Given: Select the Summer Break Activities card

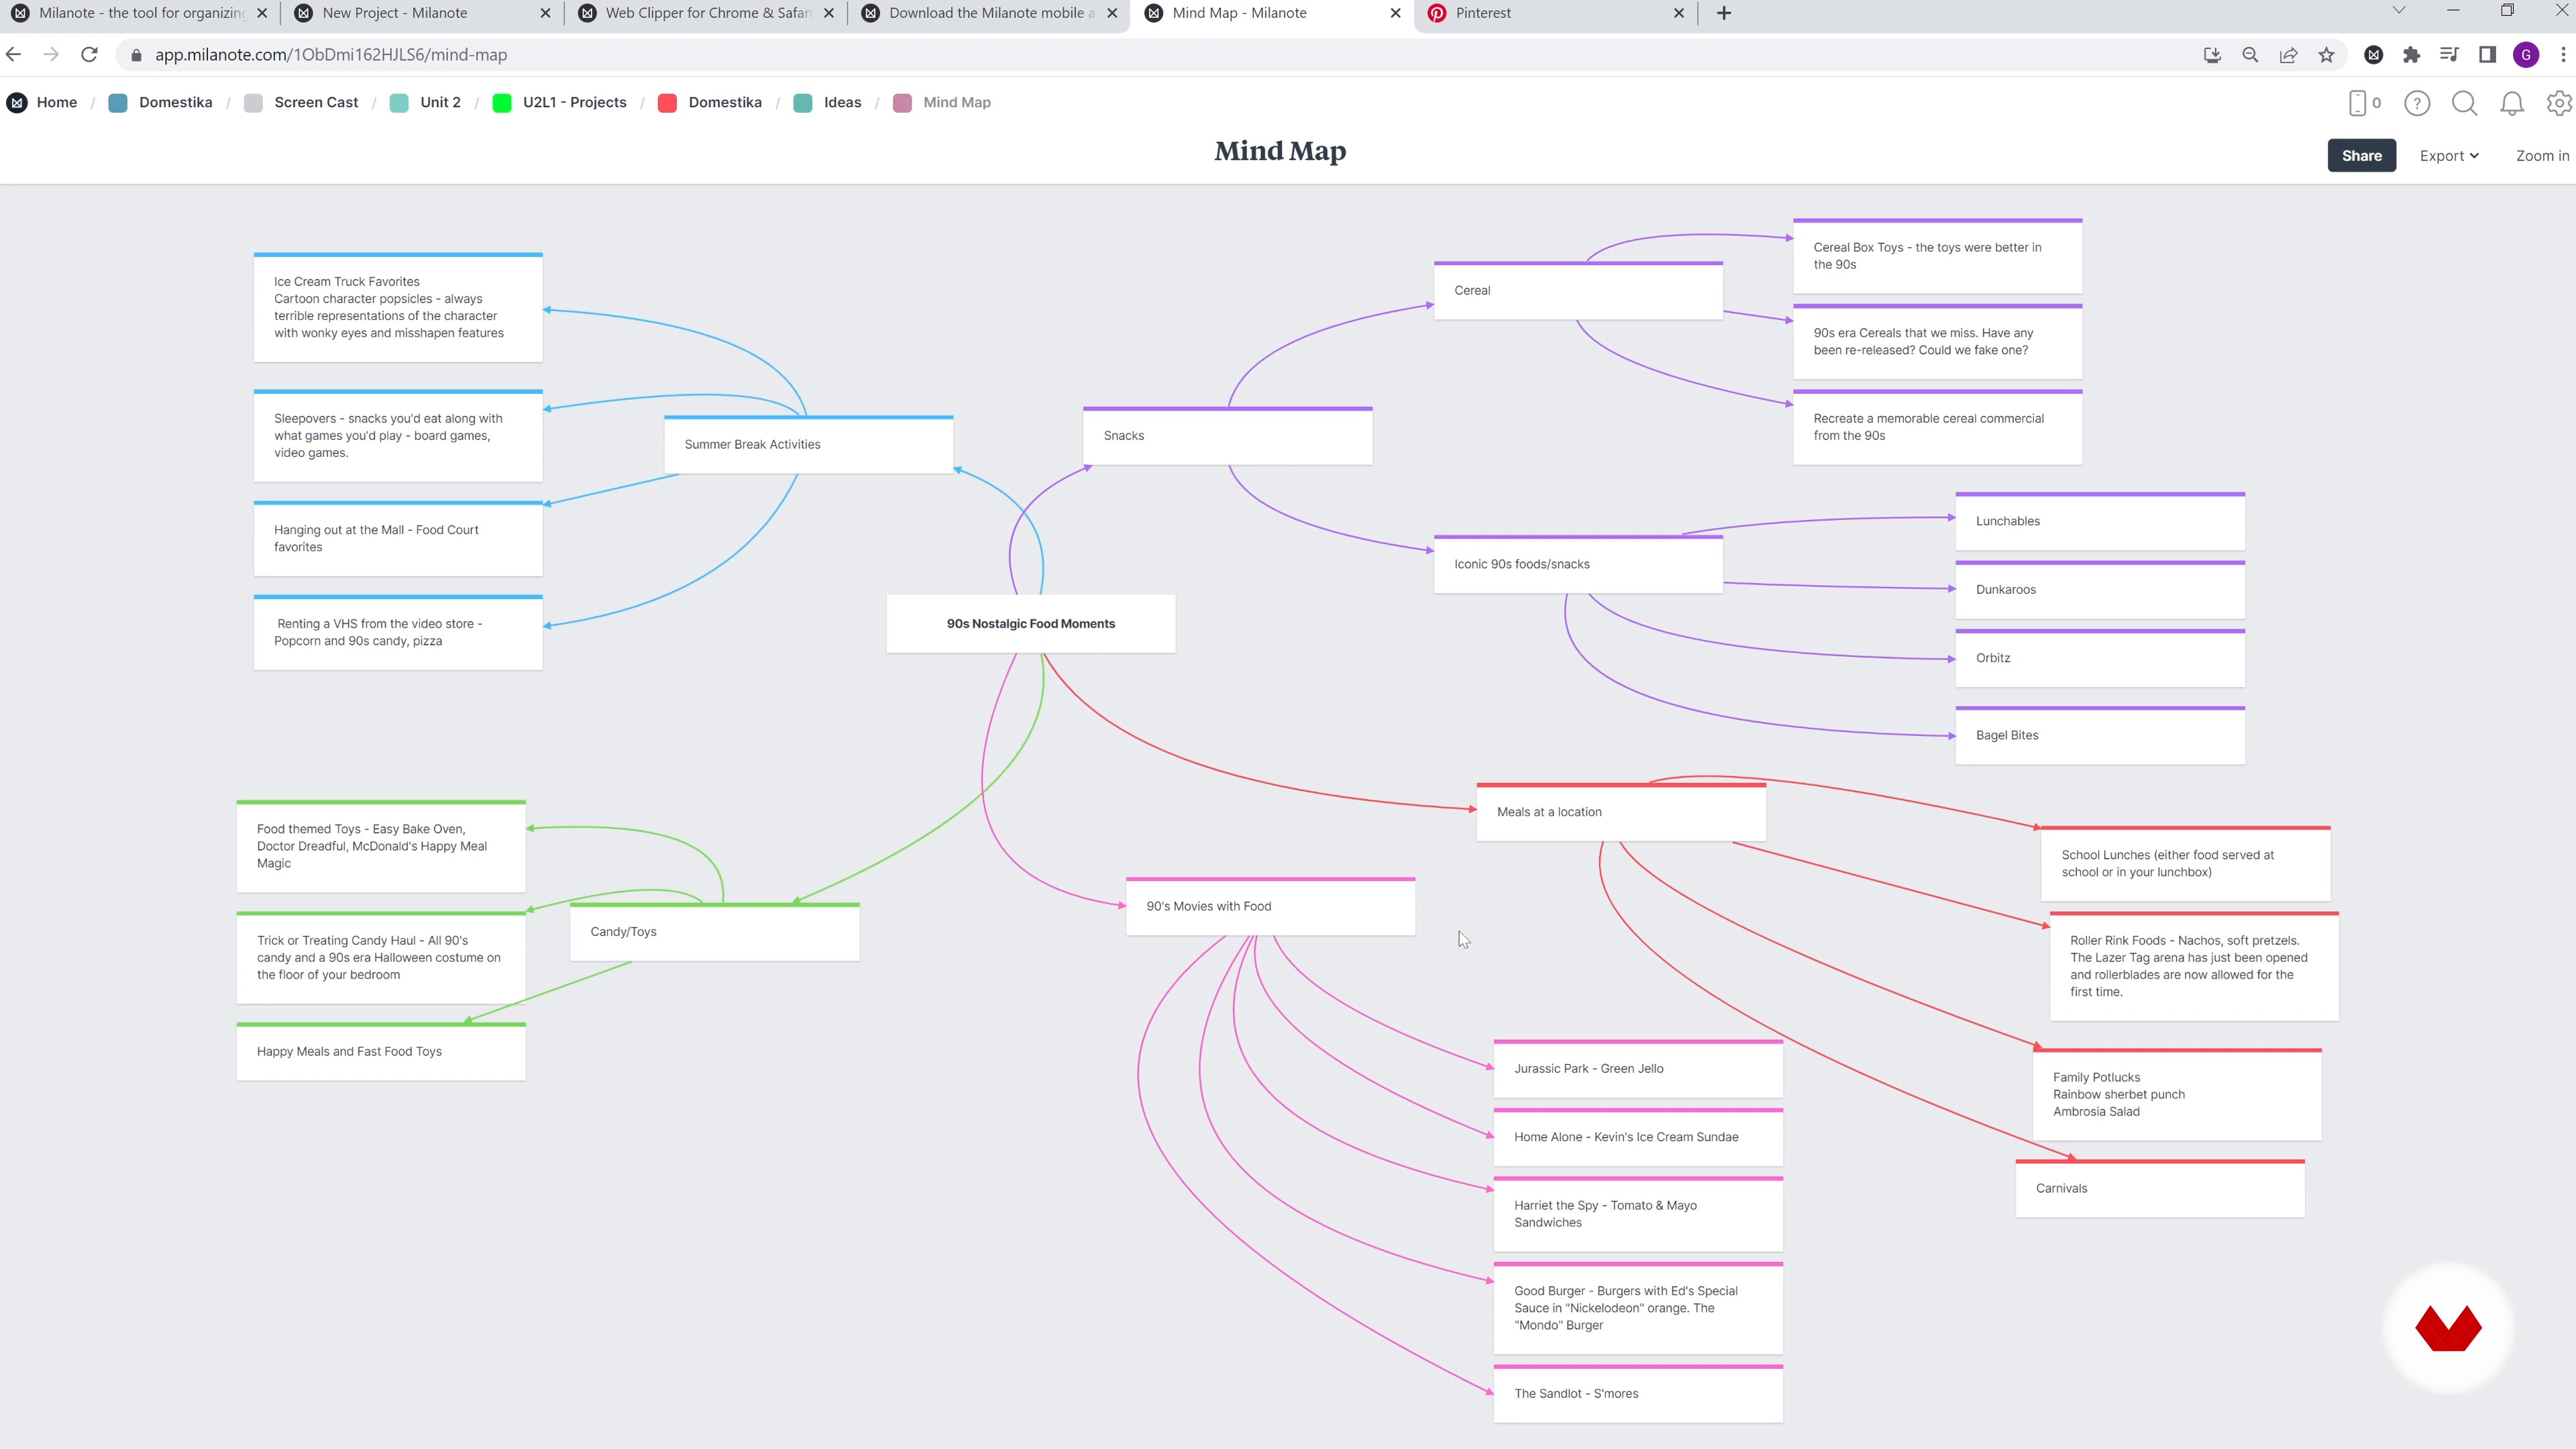Looking at the screenshot, I should 808,444.
